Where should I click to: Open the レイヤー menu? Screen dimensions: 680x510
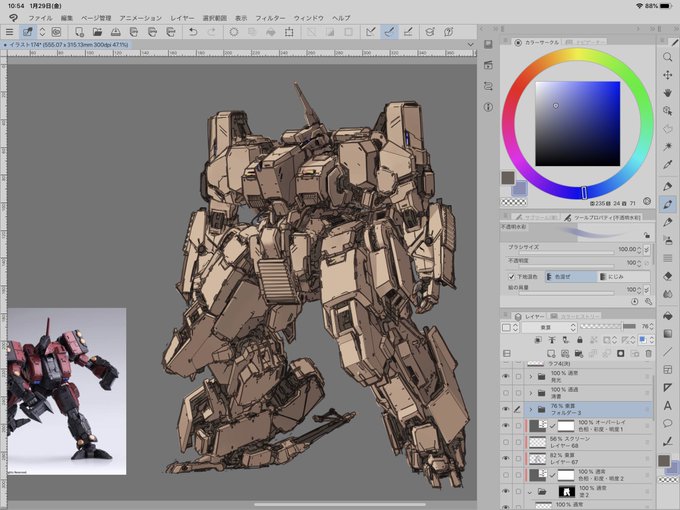point(183,18)
